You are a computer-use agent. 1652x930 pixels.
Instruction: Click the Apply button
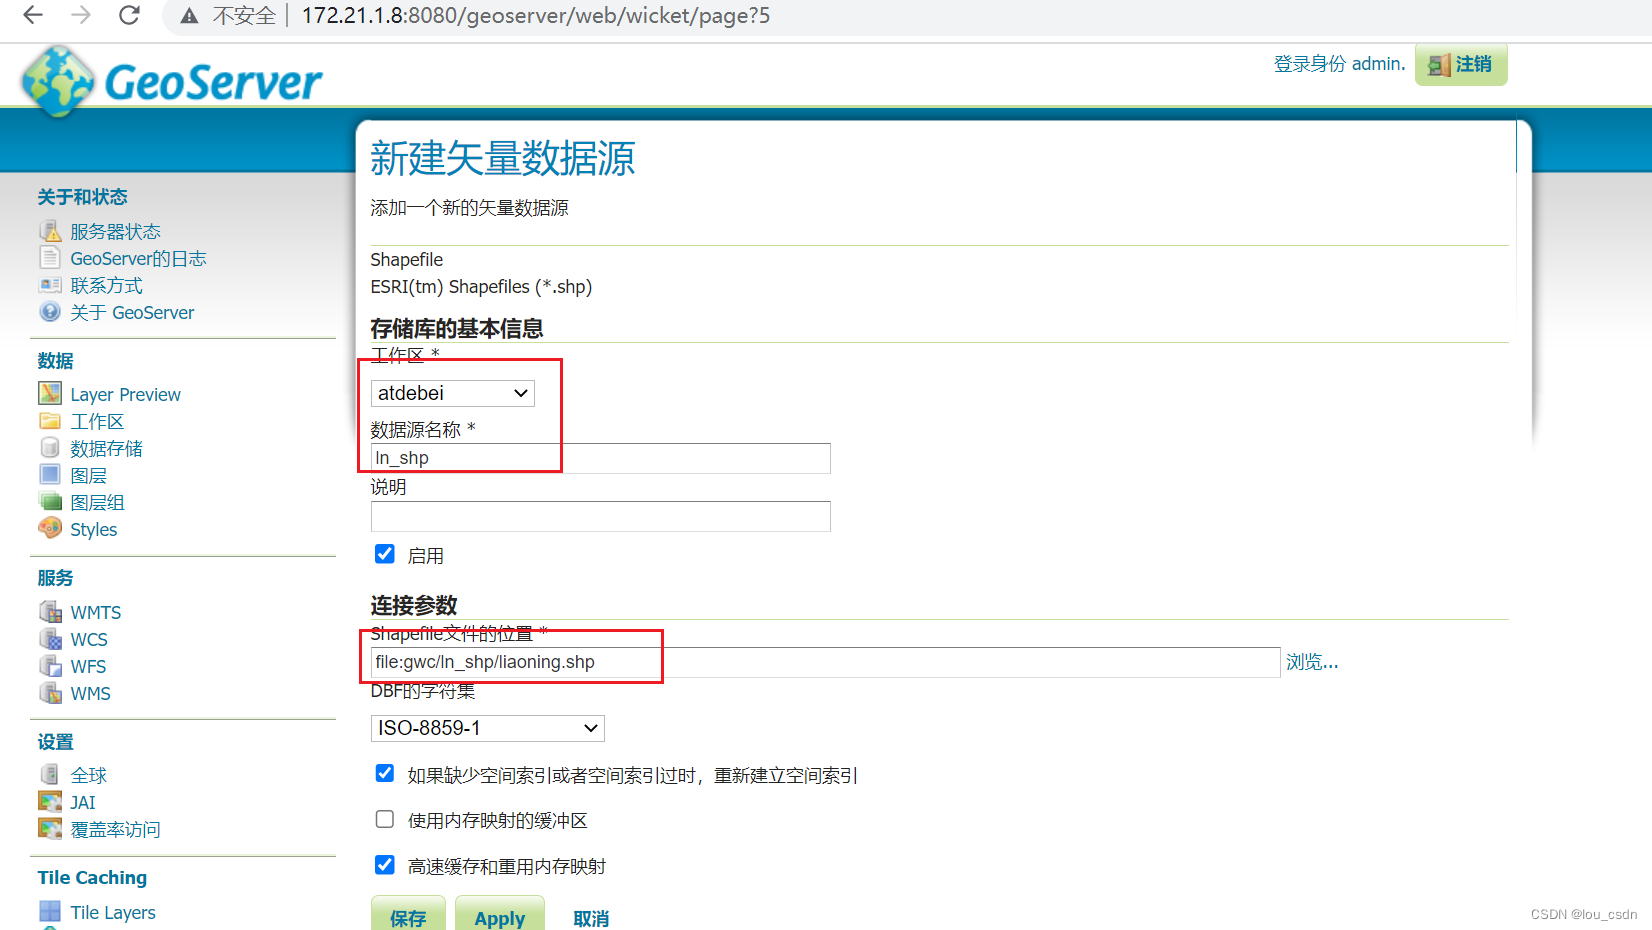pyautogui.click(x=500, y=918)
